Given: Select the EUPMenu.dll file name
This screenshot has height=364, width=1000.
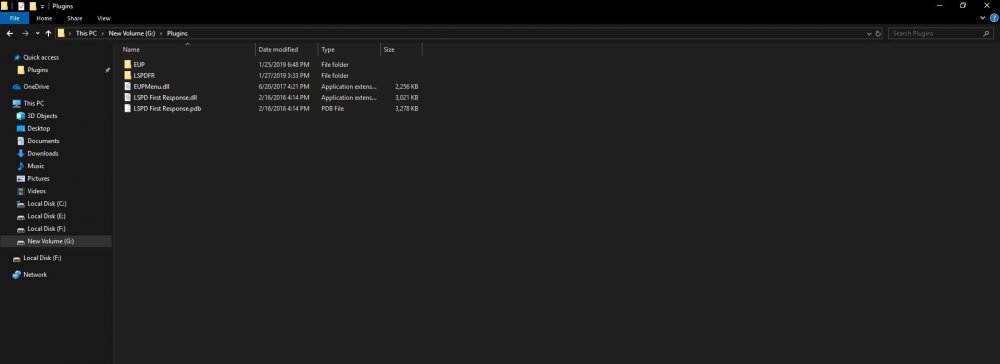Looking at the screenshot, I should 151,86.
